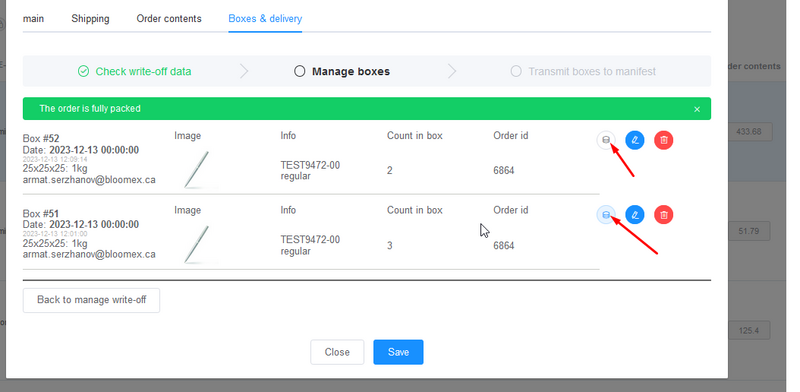This screenshot has height=392, width=800.
Task: Click chevron after Manage boxes step
Action: pyautogui.click(x=452, y=71)
